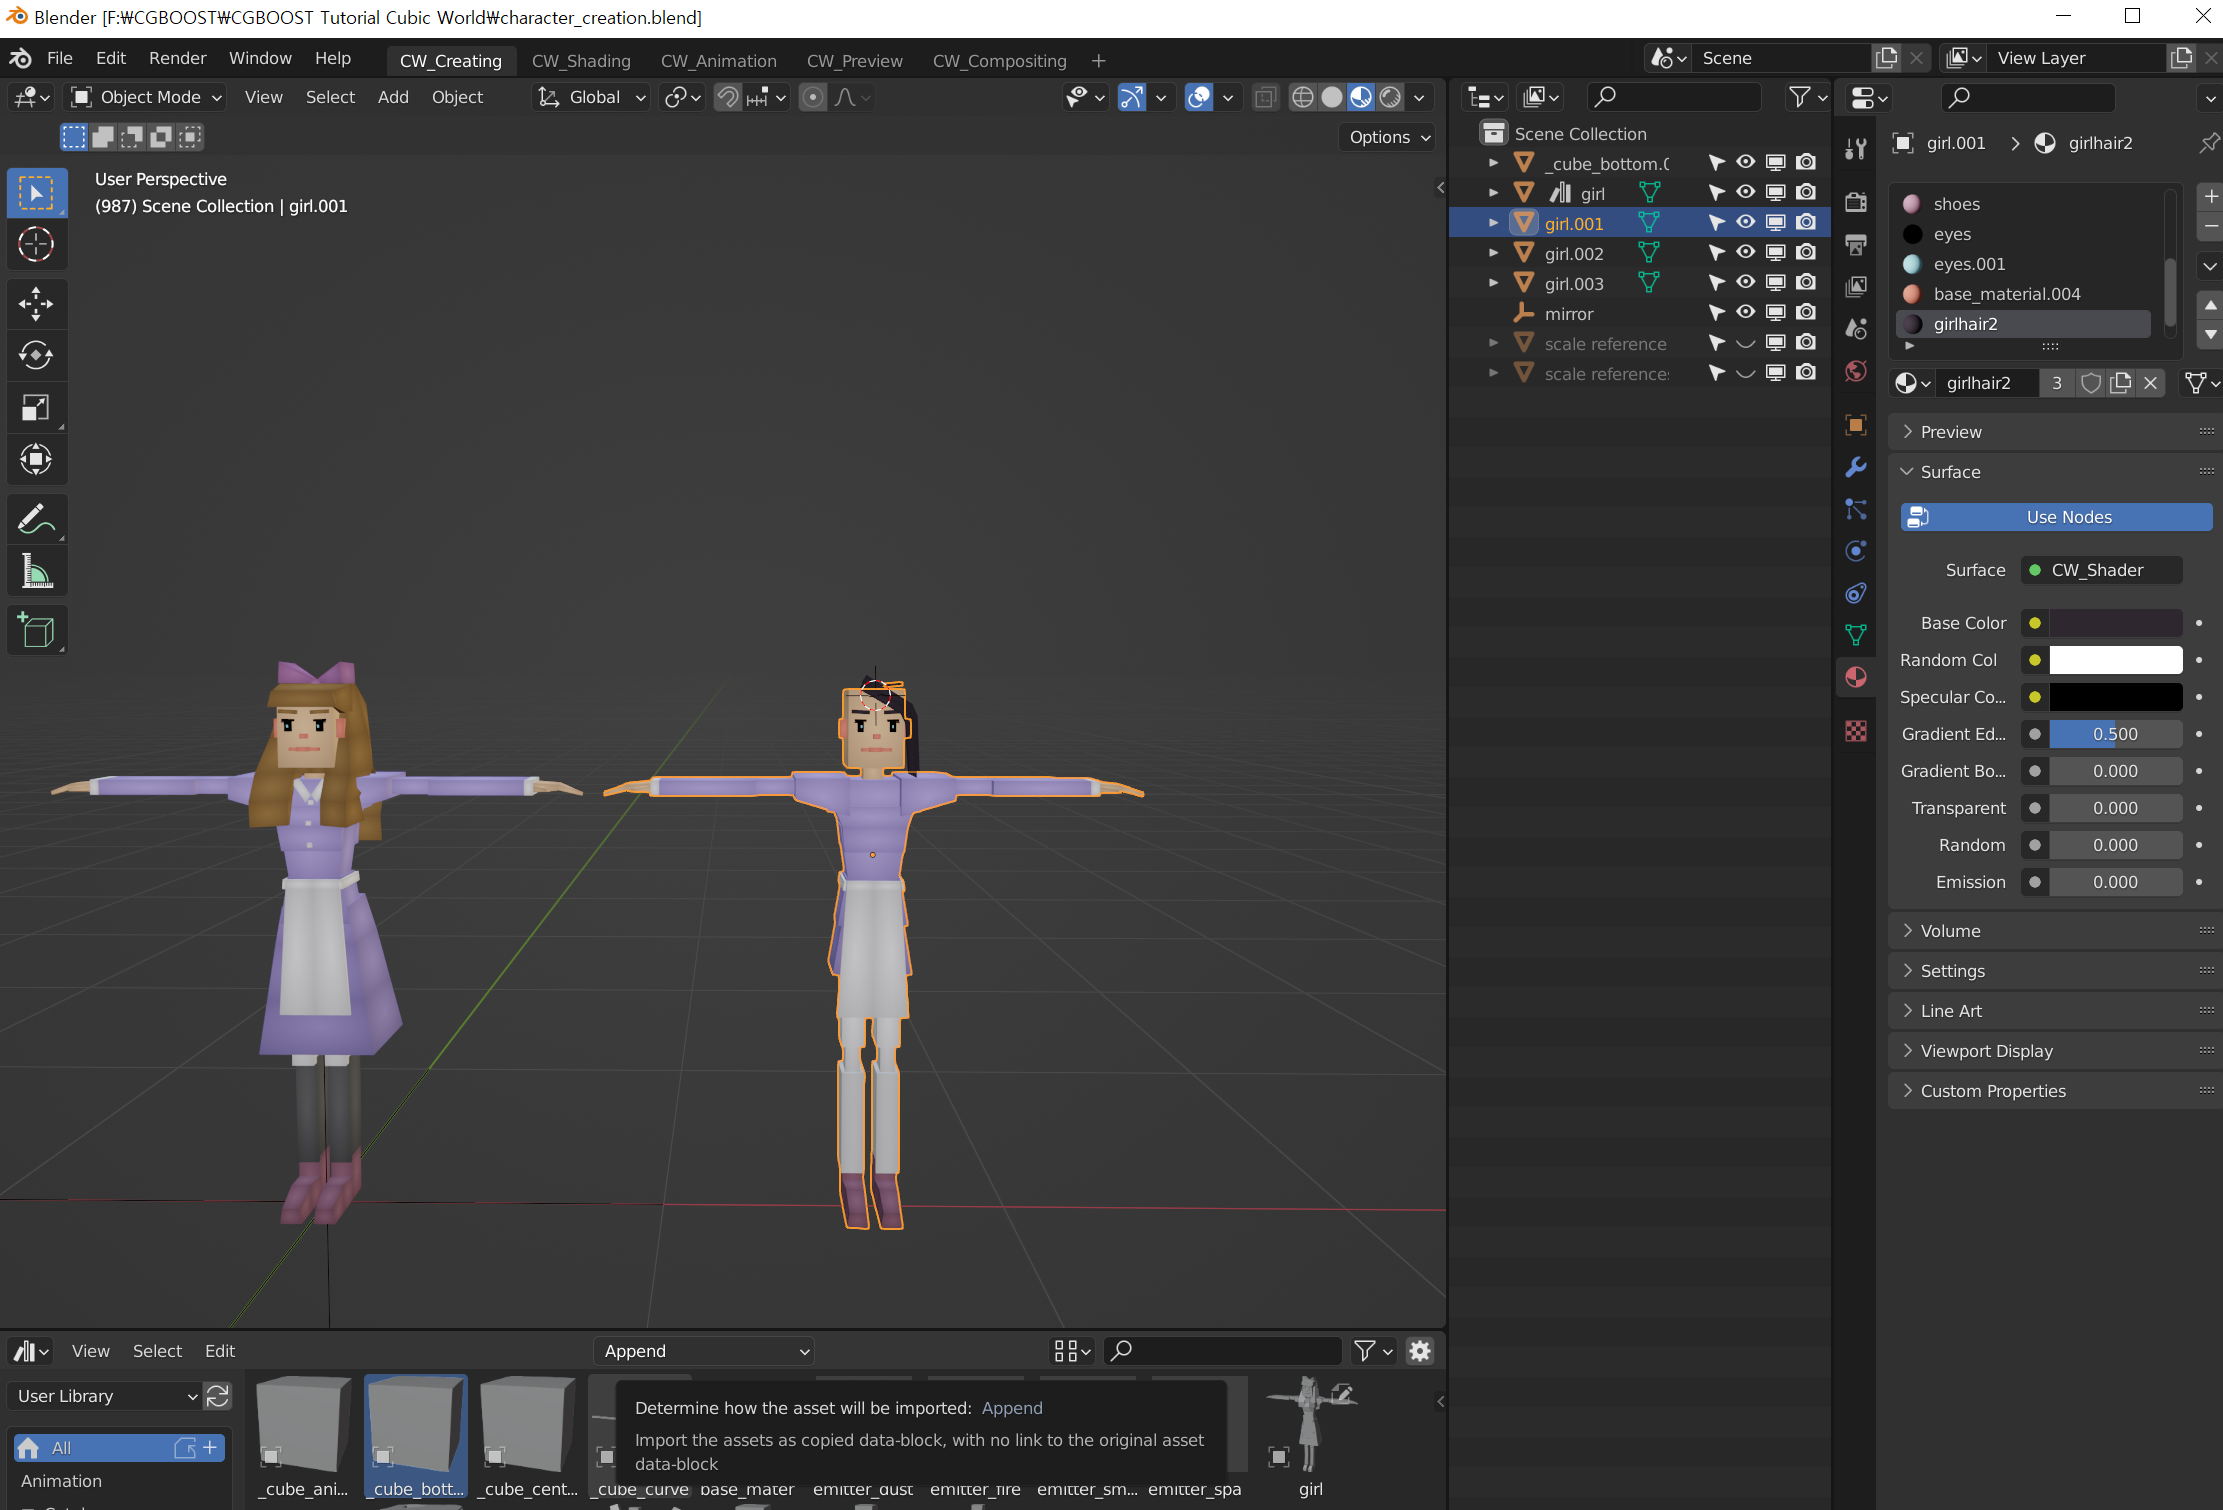
Task: Switch to the CW_Shading workspace tab
Action: (581, 60)
